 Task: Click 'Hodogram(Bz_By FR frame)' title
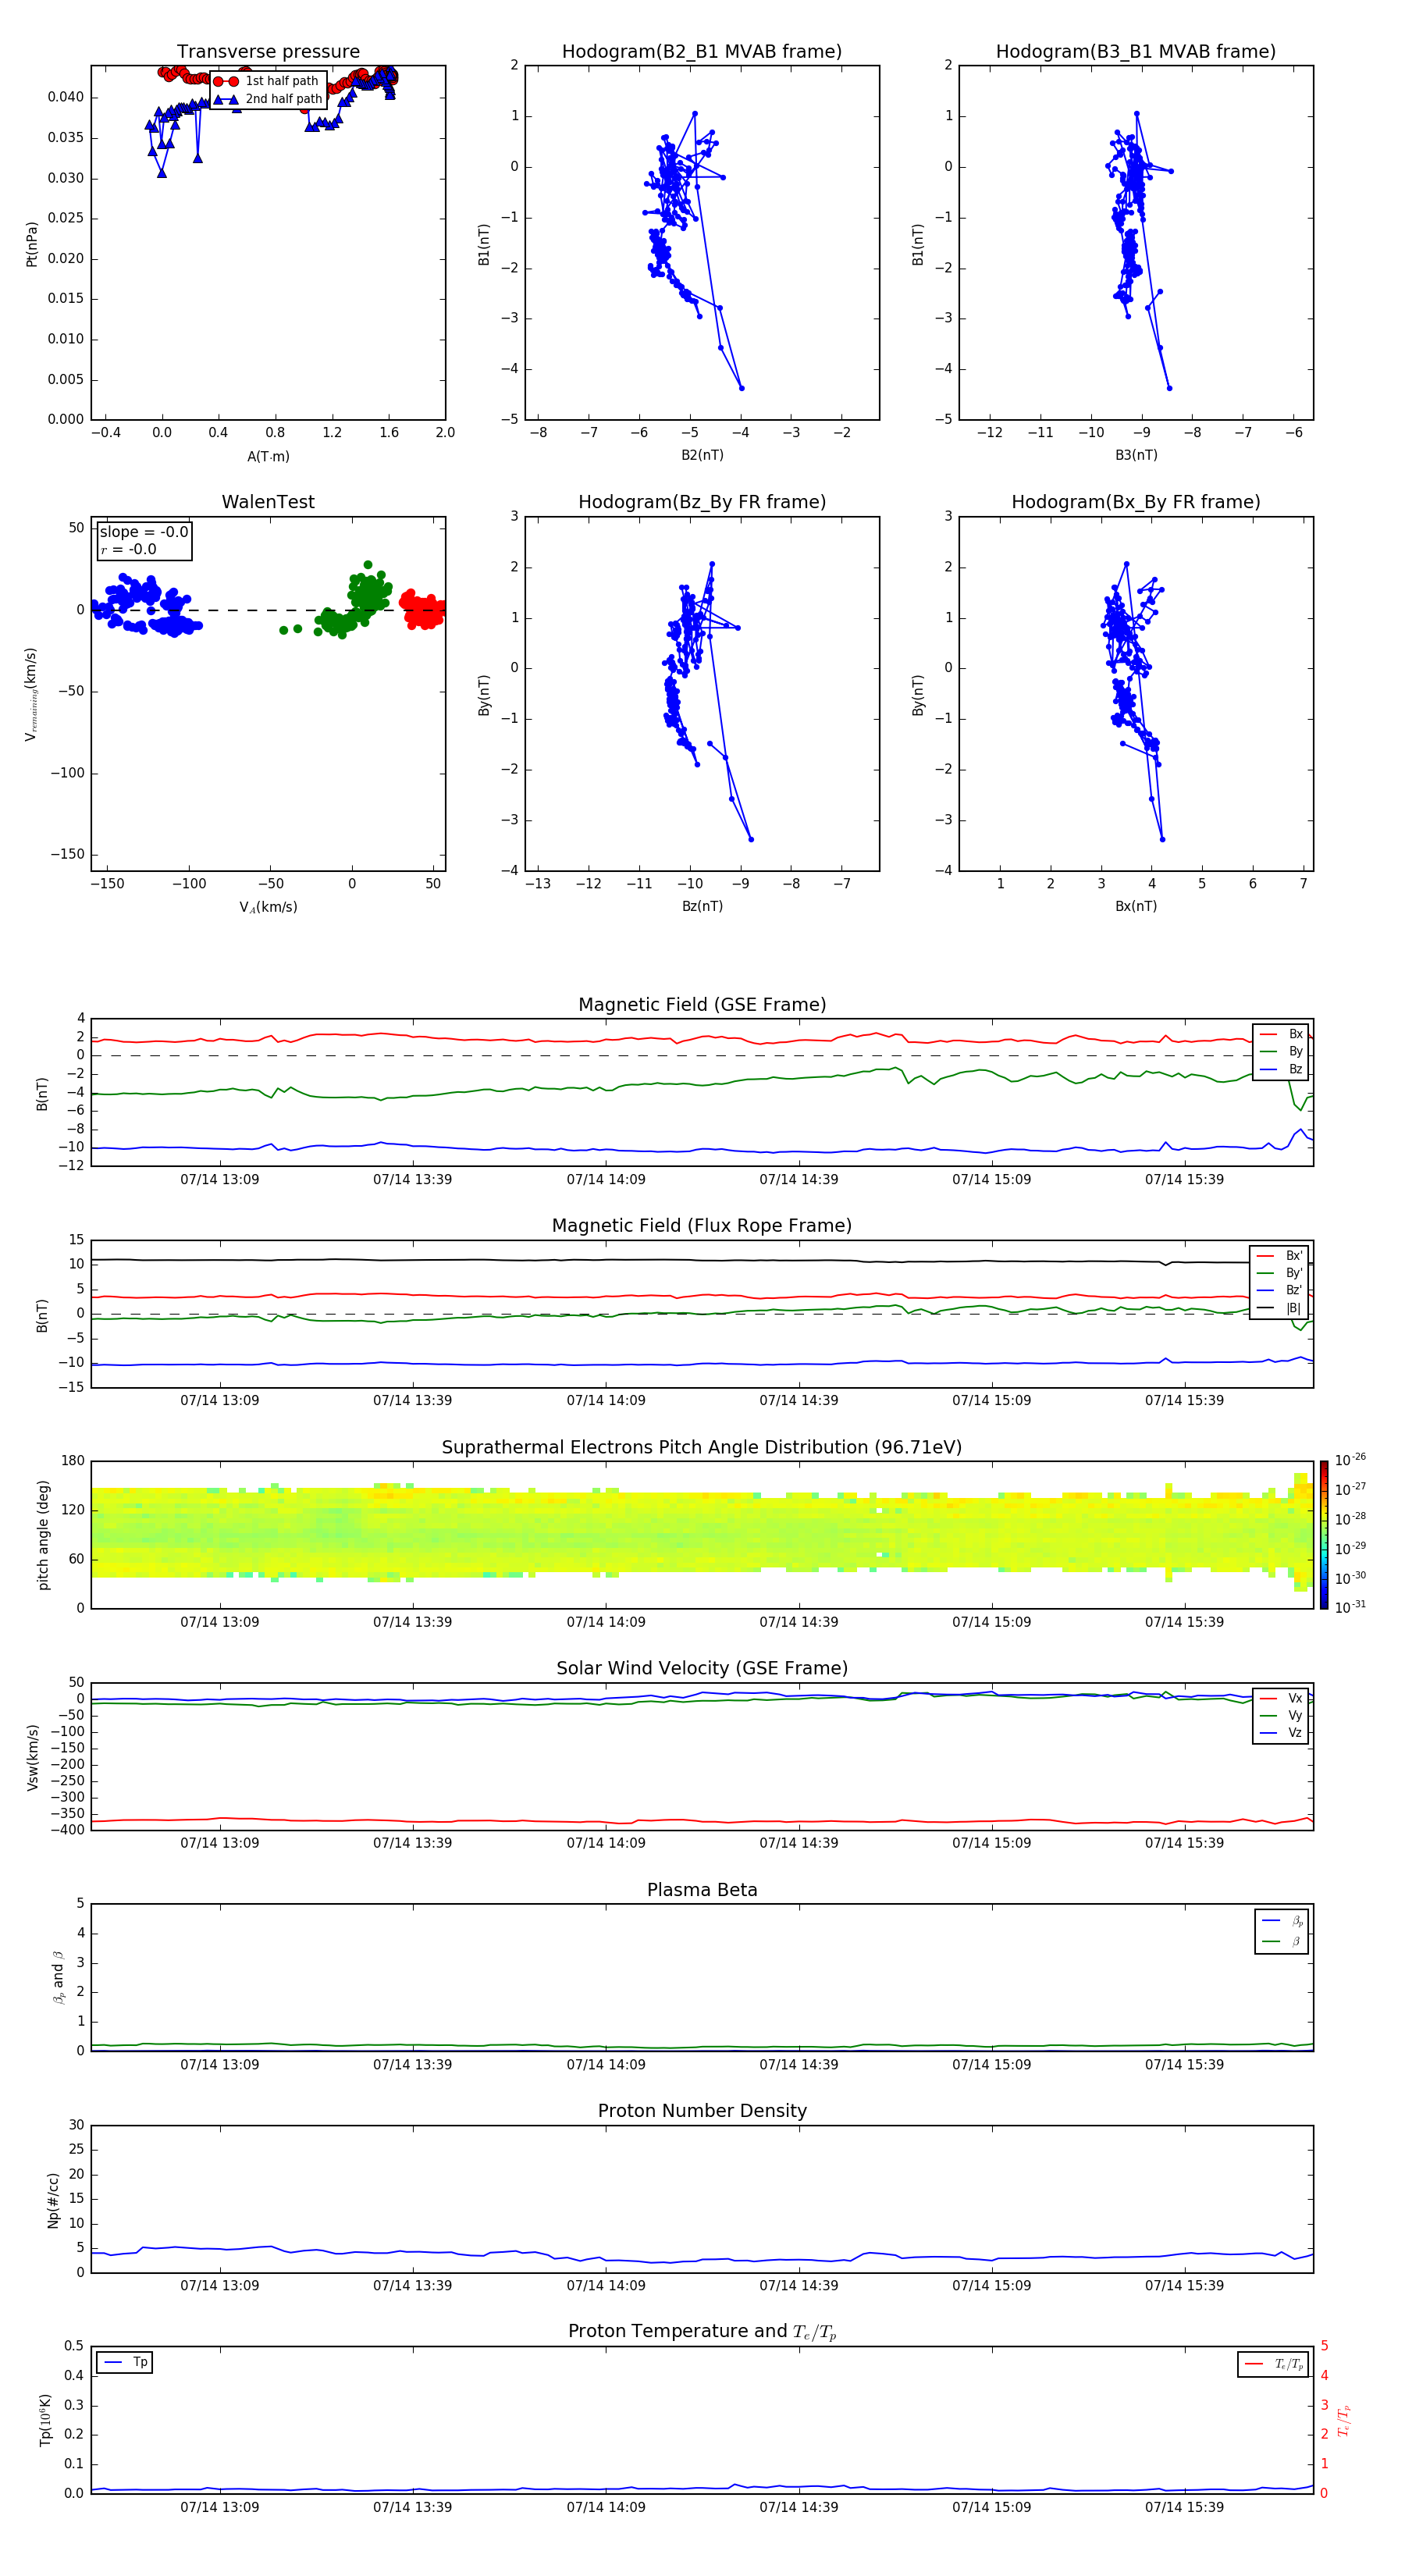702,502
